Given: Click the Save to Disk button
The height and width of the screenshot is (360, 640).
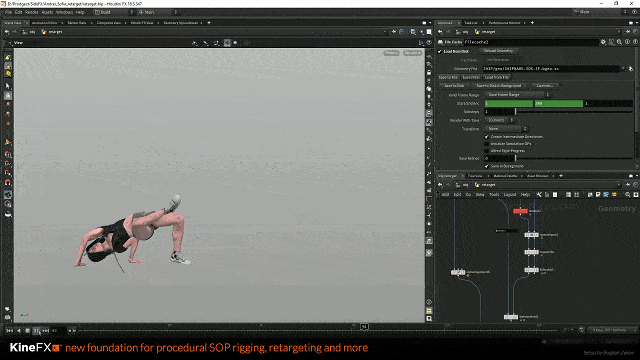Looking at the screenshot, I should click(x=454, y=86).
